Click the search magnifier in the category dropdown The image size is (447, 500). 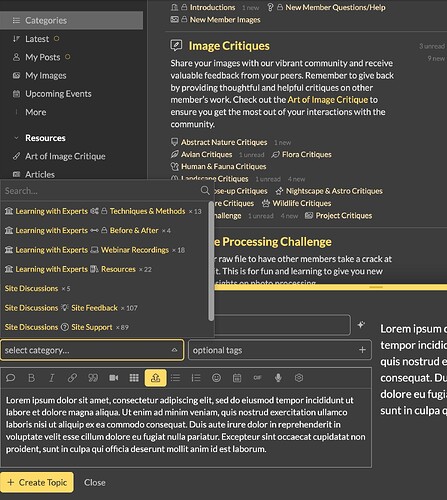click(205, 190)
